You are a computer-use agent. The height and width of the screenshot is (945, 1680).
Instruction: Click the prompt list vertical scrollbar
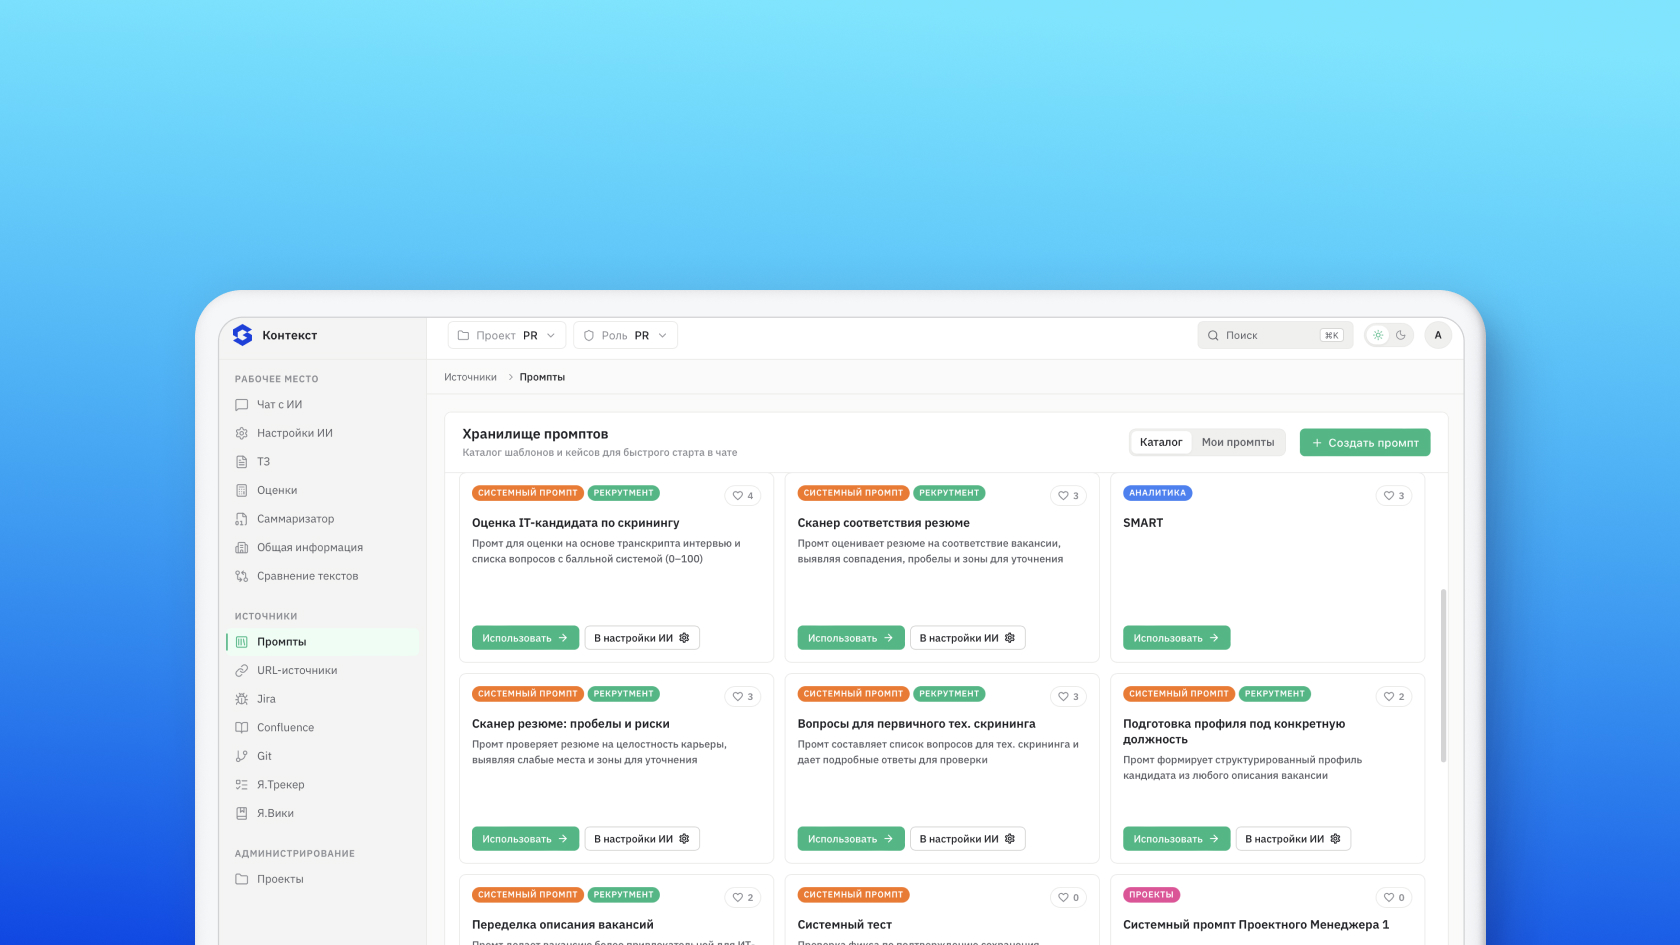pos(1443,676)
